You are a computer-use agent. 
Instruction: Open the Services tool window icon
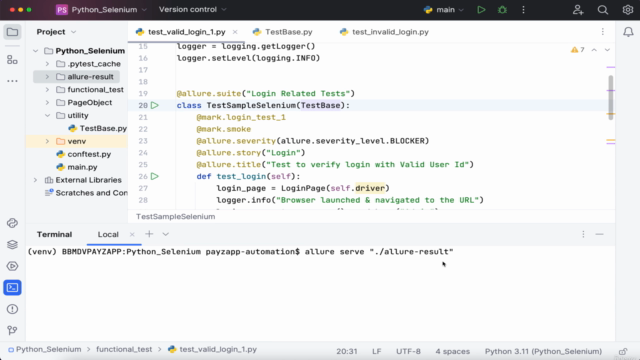[12, 266]
